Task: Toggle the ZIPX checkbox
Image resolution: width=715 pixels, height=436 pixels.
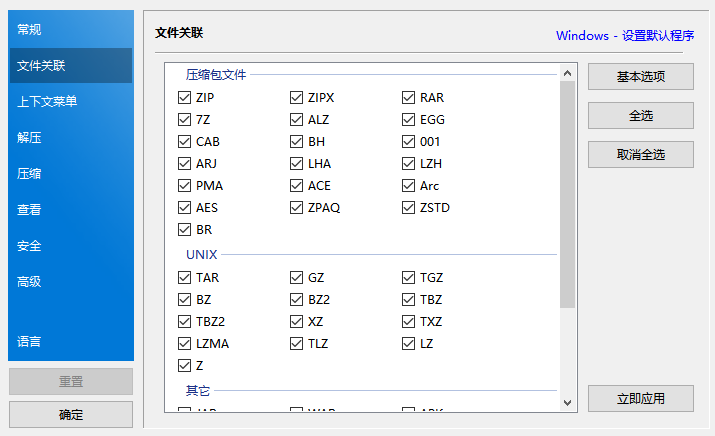Action: [x=296, y=98]
